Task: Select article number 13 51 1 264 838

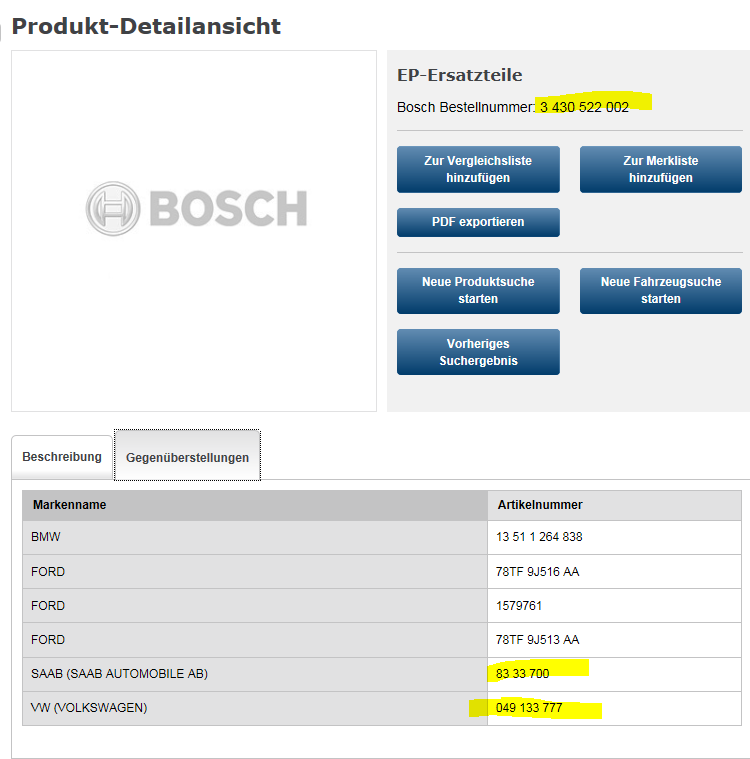Action: [539, 537]
